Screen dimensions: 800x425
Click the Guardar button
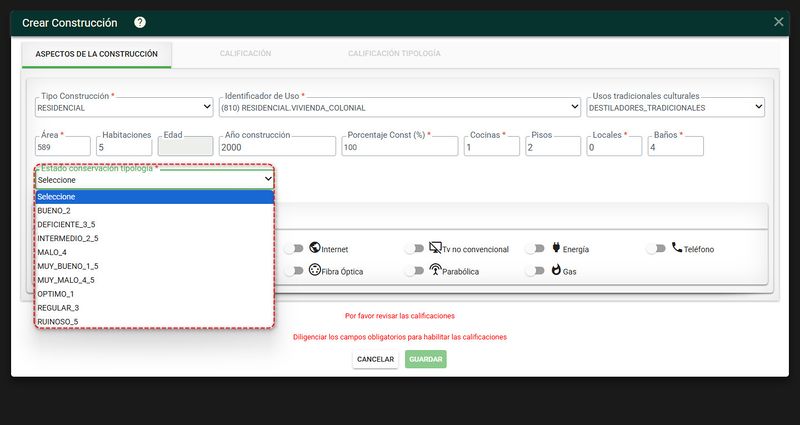click(426, 359)
